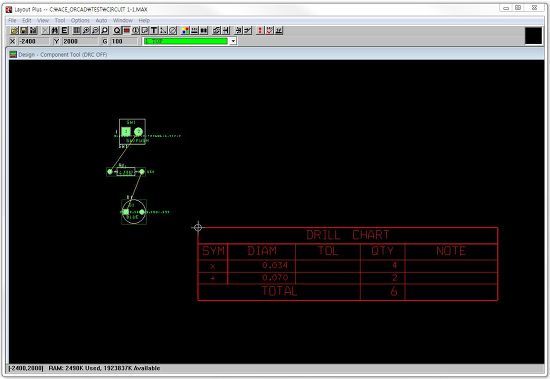Click the Delete (X) toolbar icon
This screenshot has width=550, height=379.
[45, 31]
